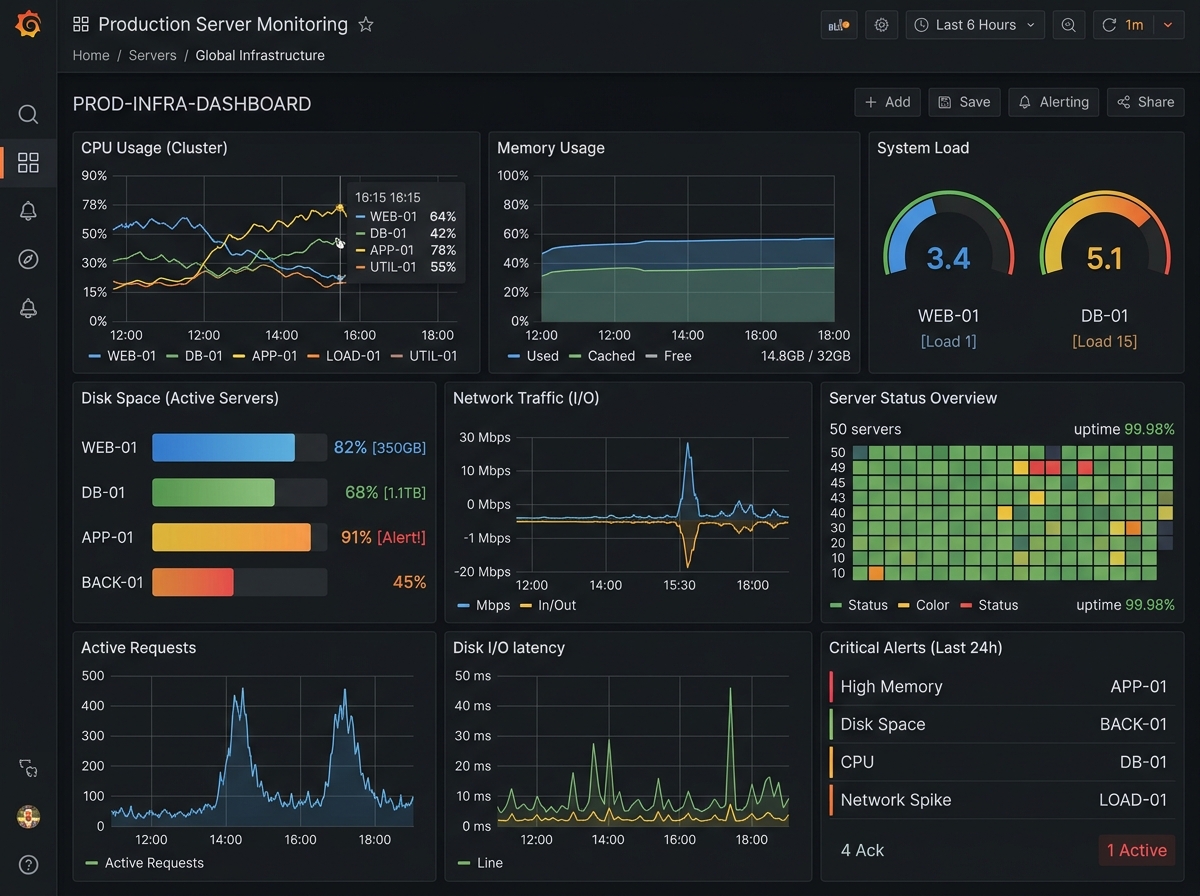Open Help with the question mark icon

tap(28, 865)
